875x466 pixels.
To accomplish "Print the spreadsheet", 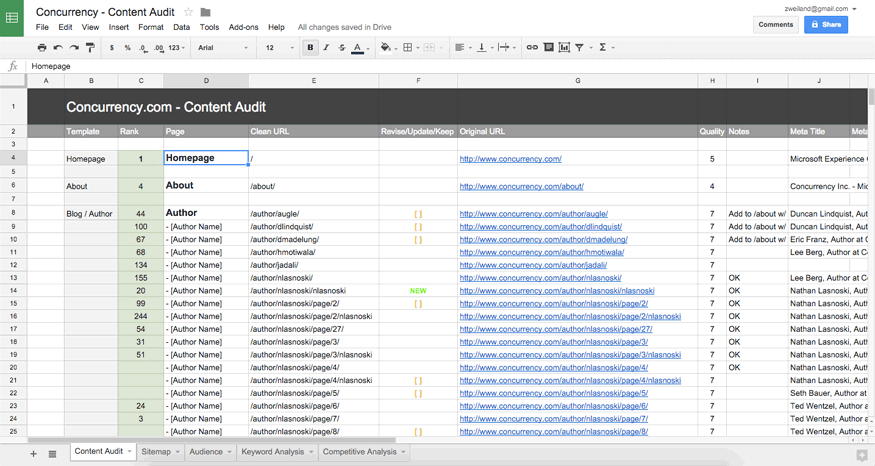I will pyautogui.click(x=42, y=47).
